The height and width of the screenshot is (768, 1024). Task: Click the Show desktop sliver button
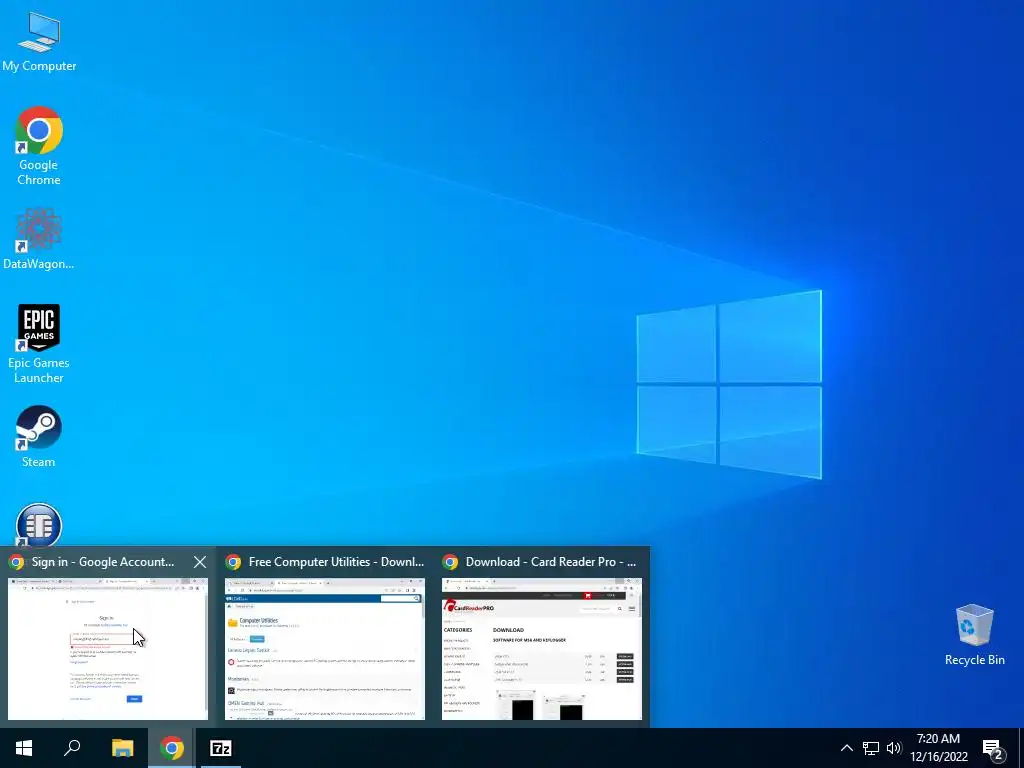pos(1021,748)
